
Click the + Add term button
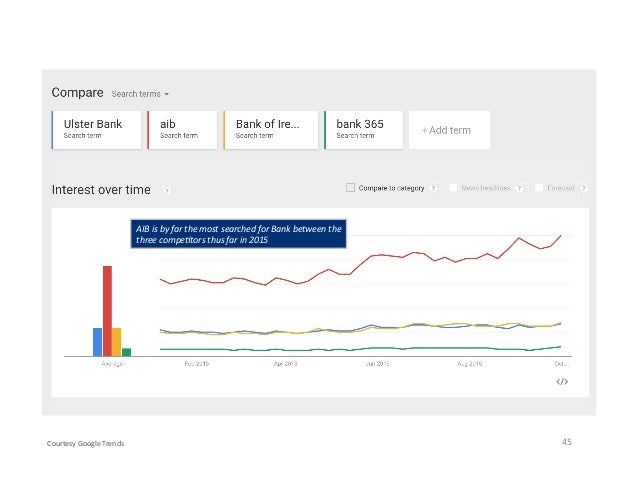(446, 130)
